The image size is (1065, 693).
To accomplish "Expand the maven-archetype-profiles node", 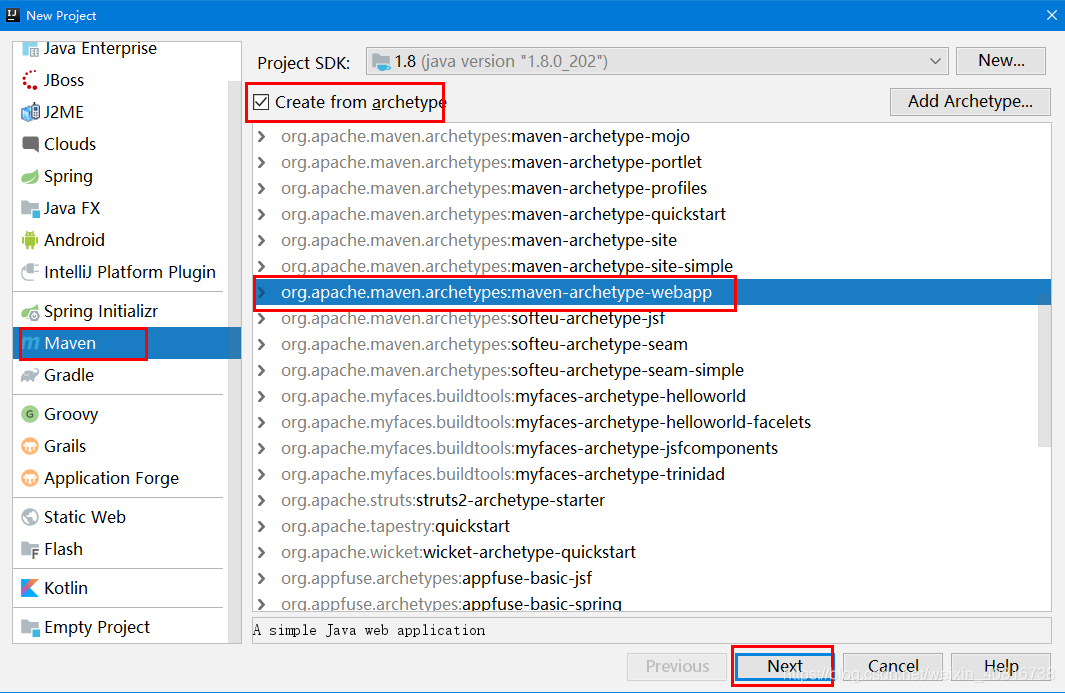I will 262,188.
